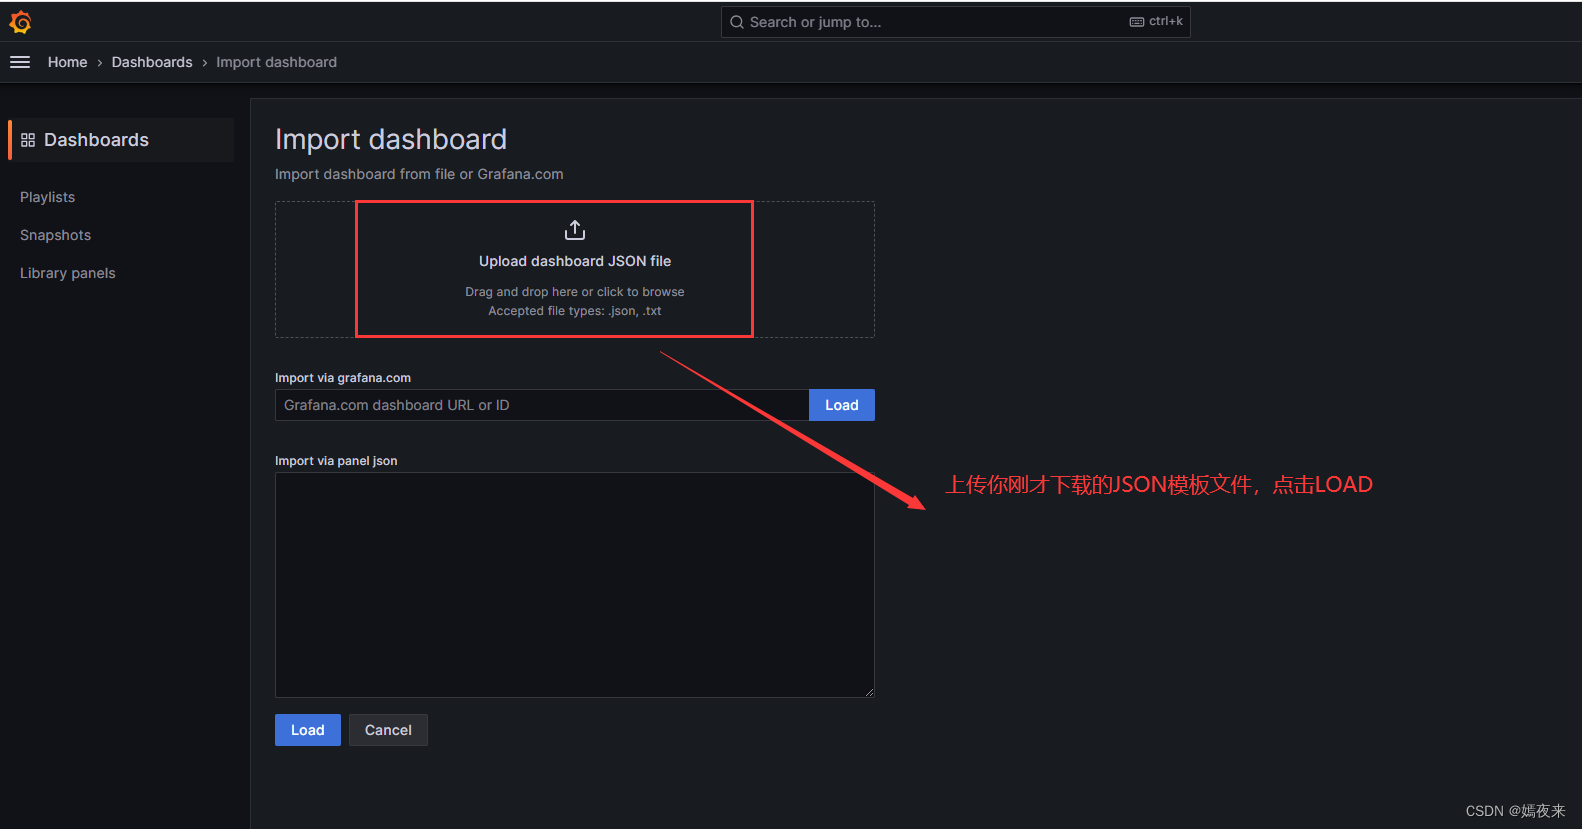The image size is (1582, 829).
Task: Click blue Load button beside Cancel
Action: click(308, 730)
